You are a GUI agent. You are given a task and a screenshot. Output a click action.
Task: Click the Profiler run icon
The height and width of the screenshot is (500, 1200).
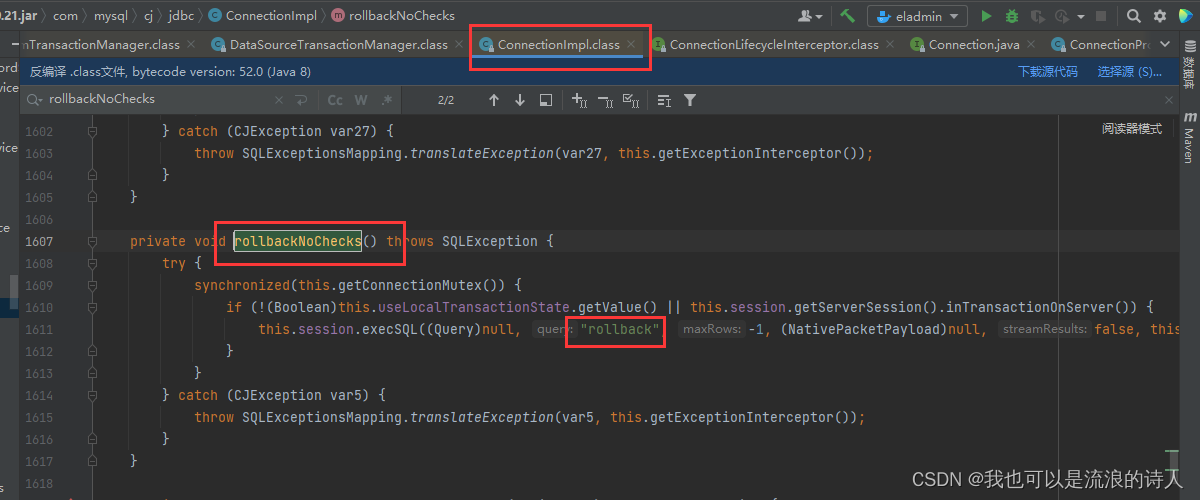tap(1064, 16)
